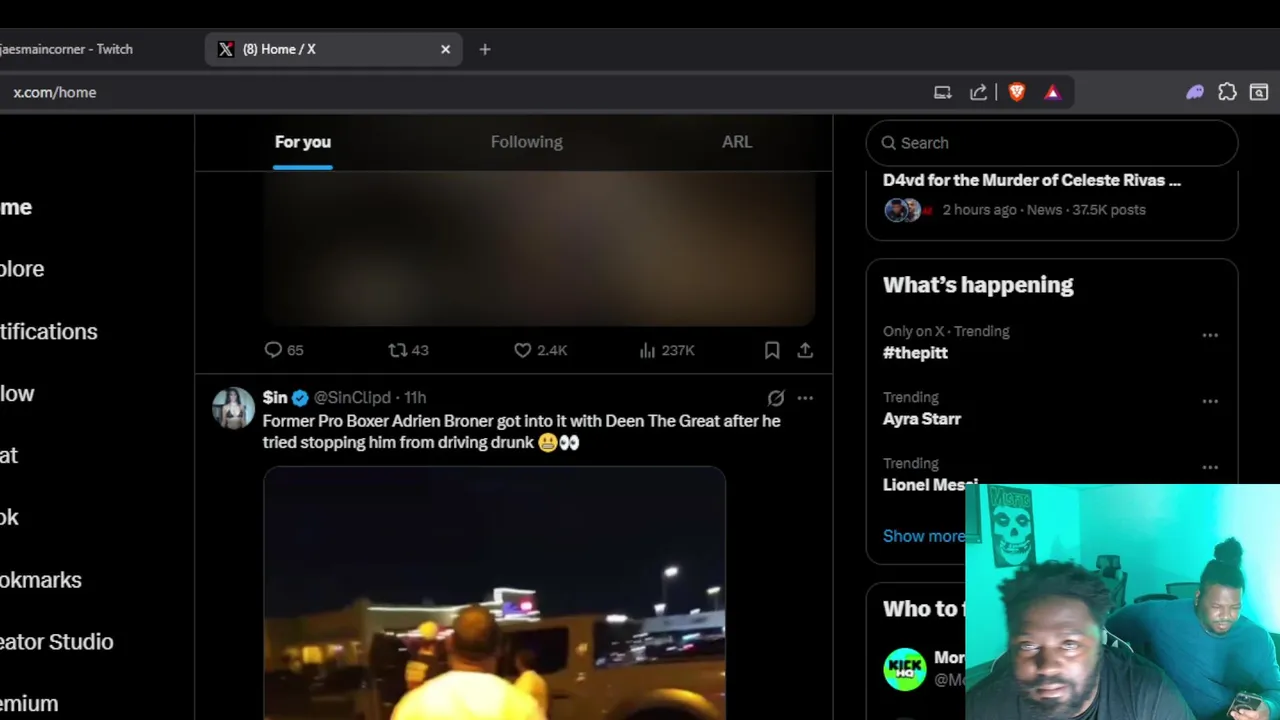Screen dimensions: 1280x720
Task: Click the blurred media in top post
Action: (x=539, y=248)
